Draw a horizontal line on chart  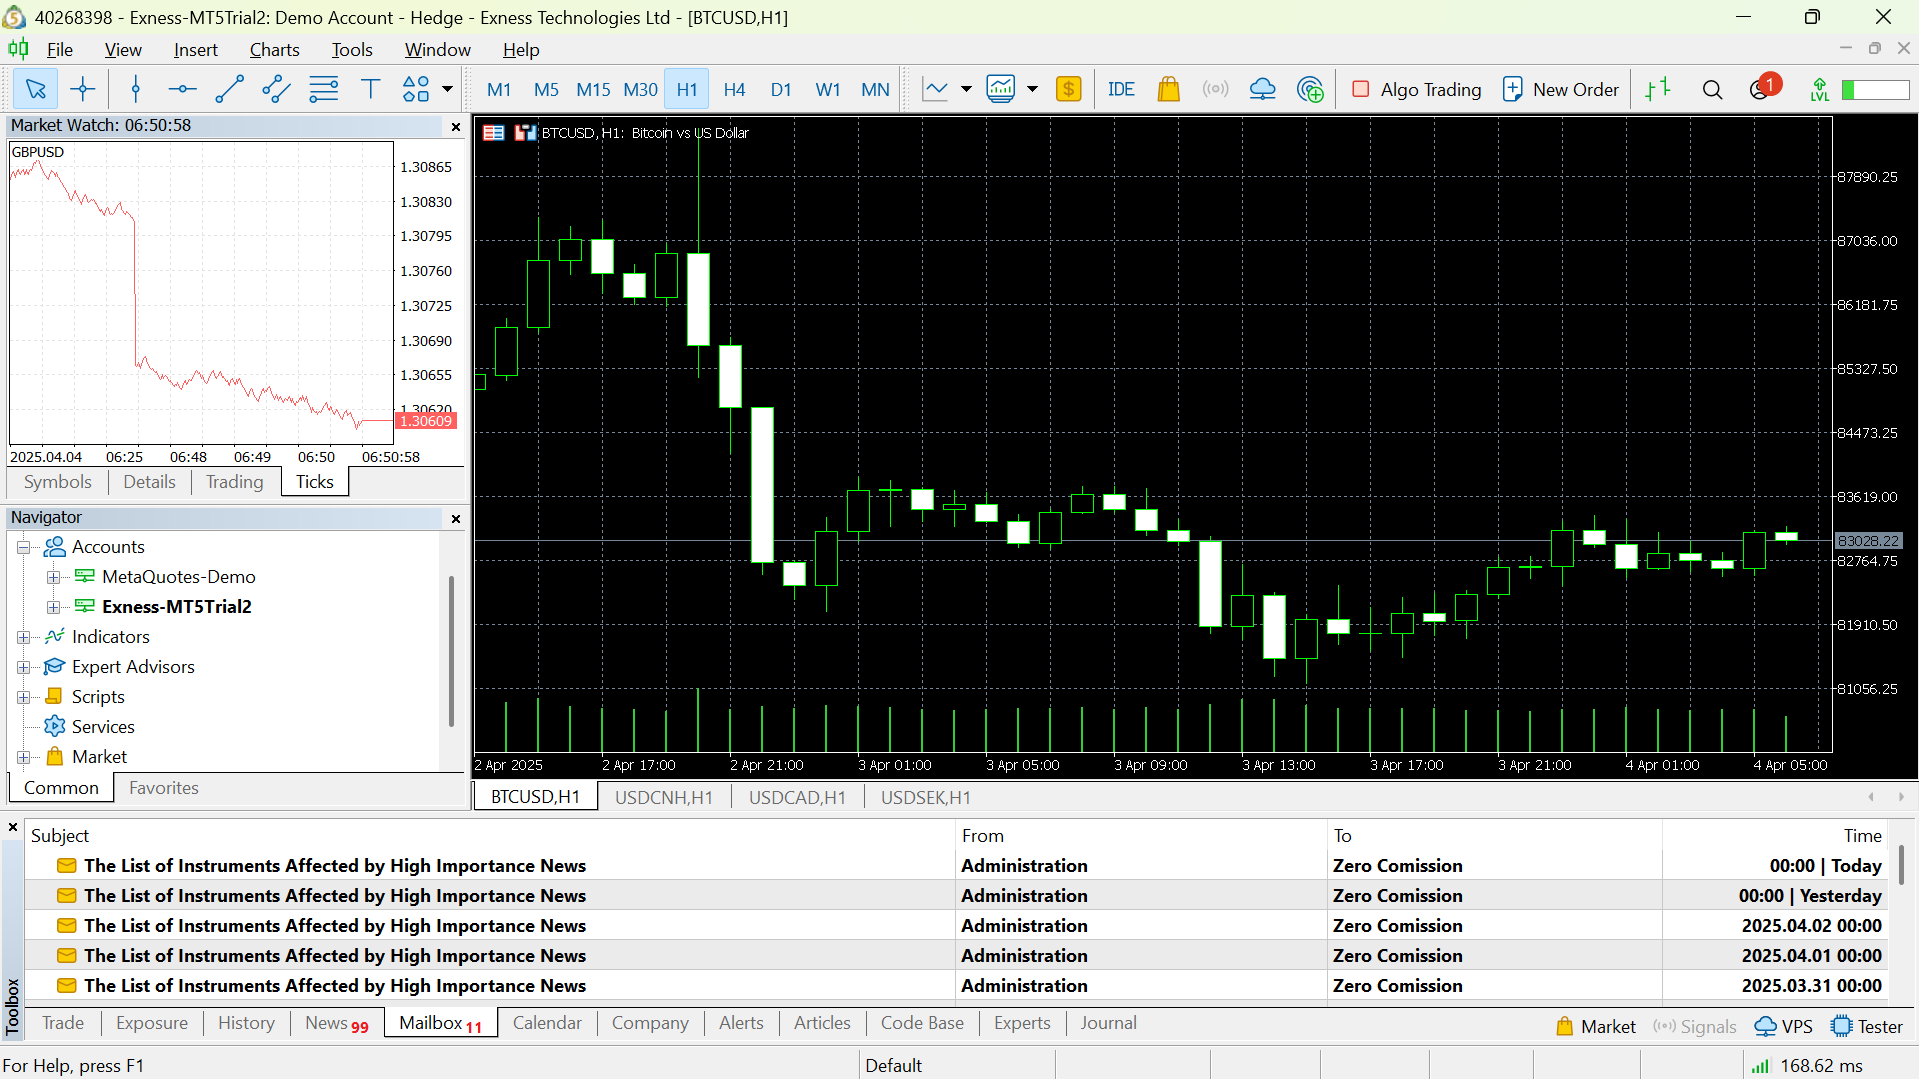pos(182,90)
